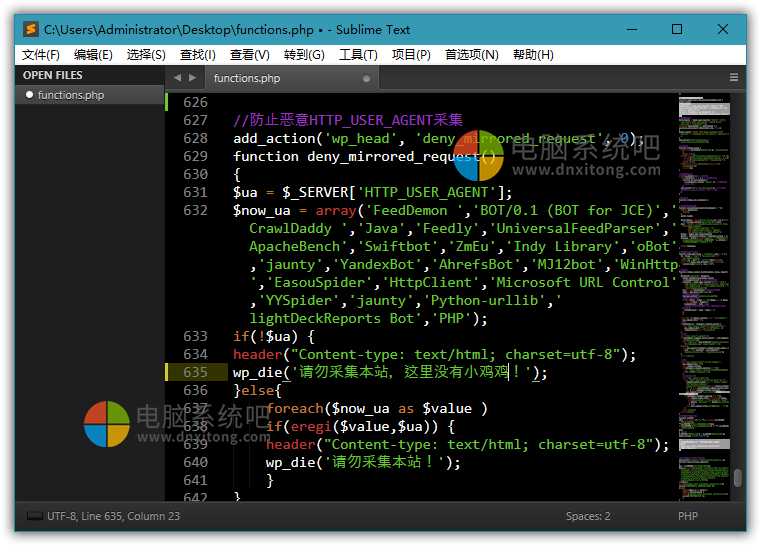Click line number 635 in the gutter
761x546 pixels.
point(195,372)
